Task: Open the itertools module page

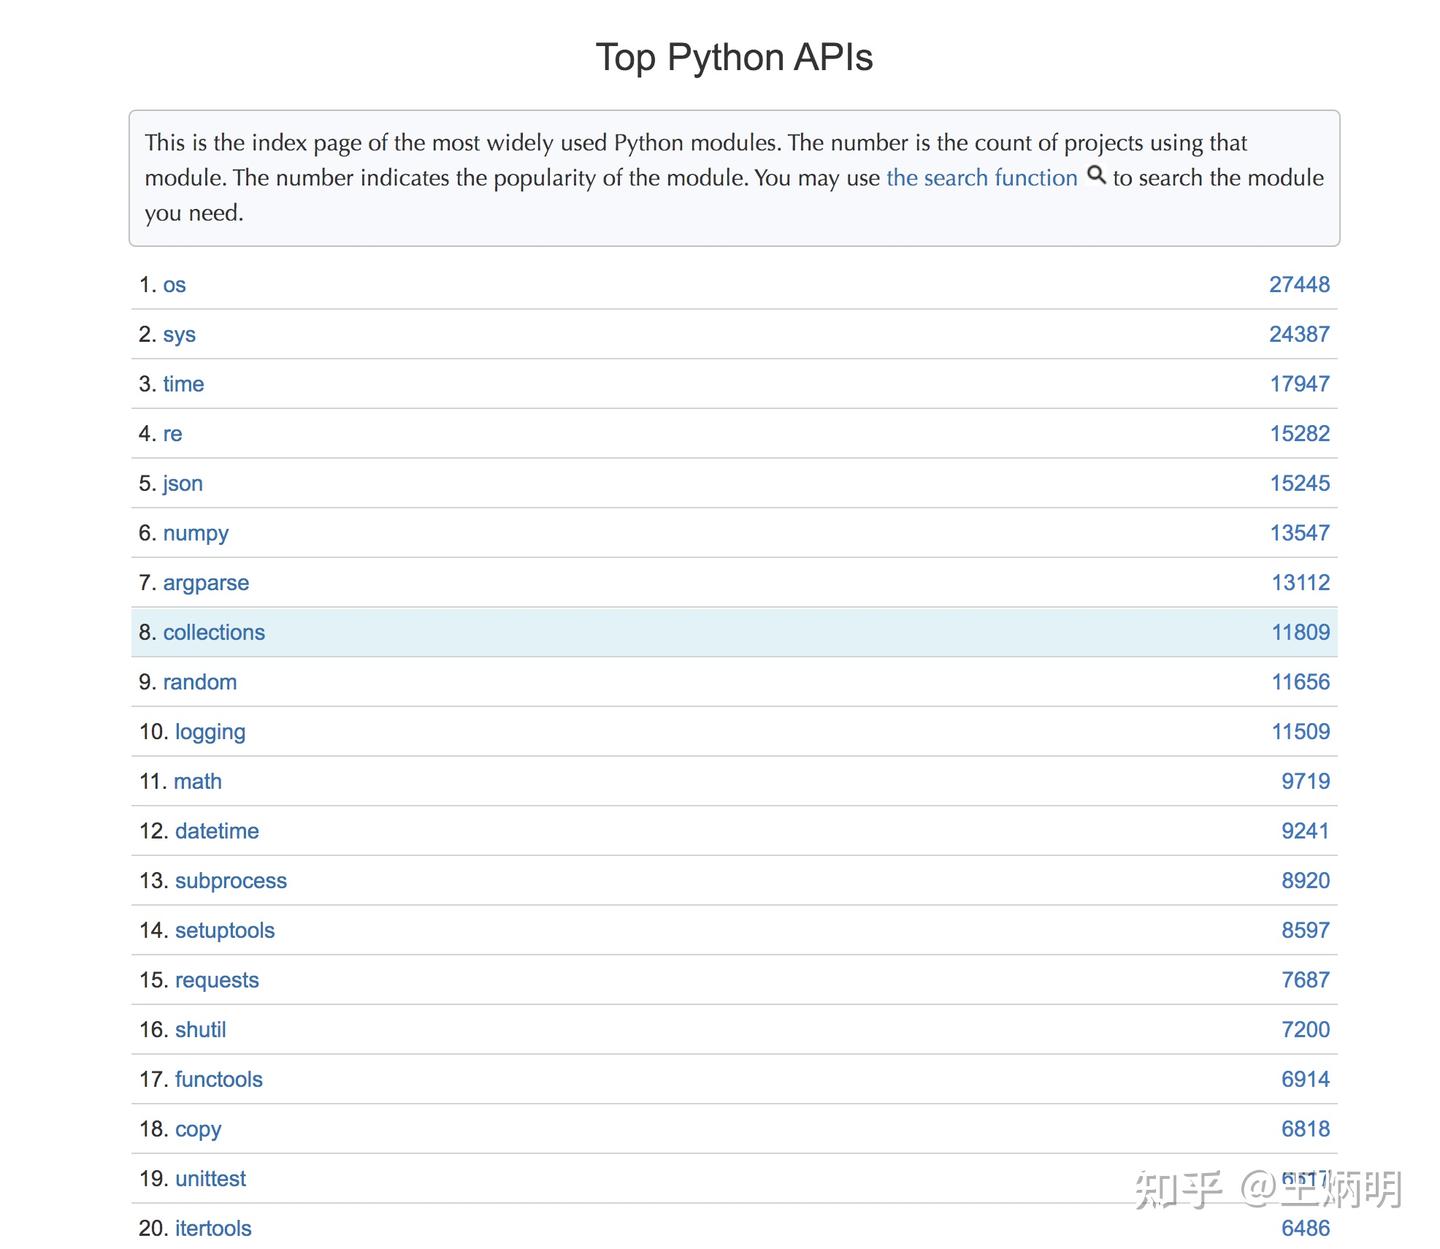Action: [213, 1228]
